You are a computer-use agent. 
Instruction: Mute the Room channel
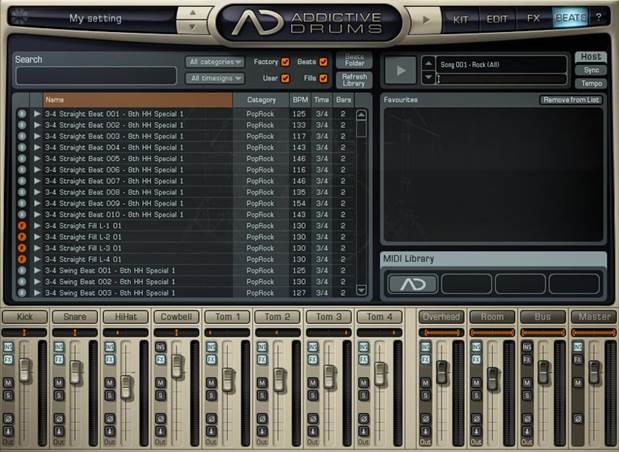(476, 383)
